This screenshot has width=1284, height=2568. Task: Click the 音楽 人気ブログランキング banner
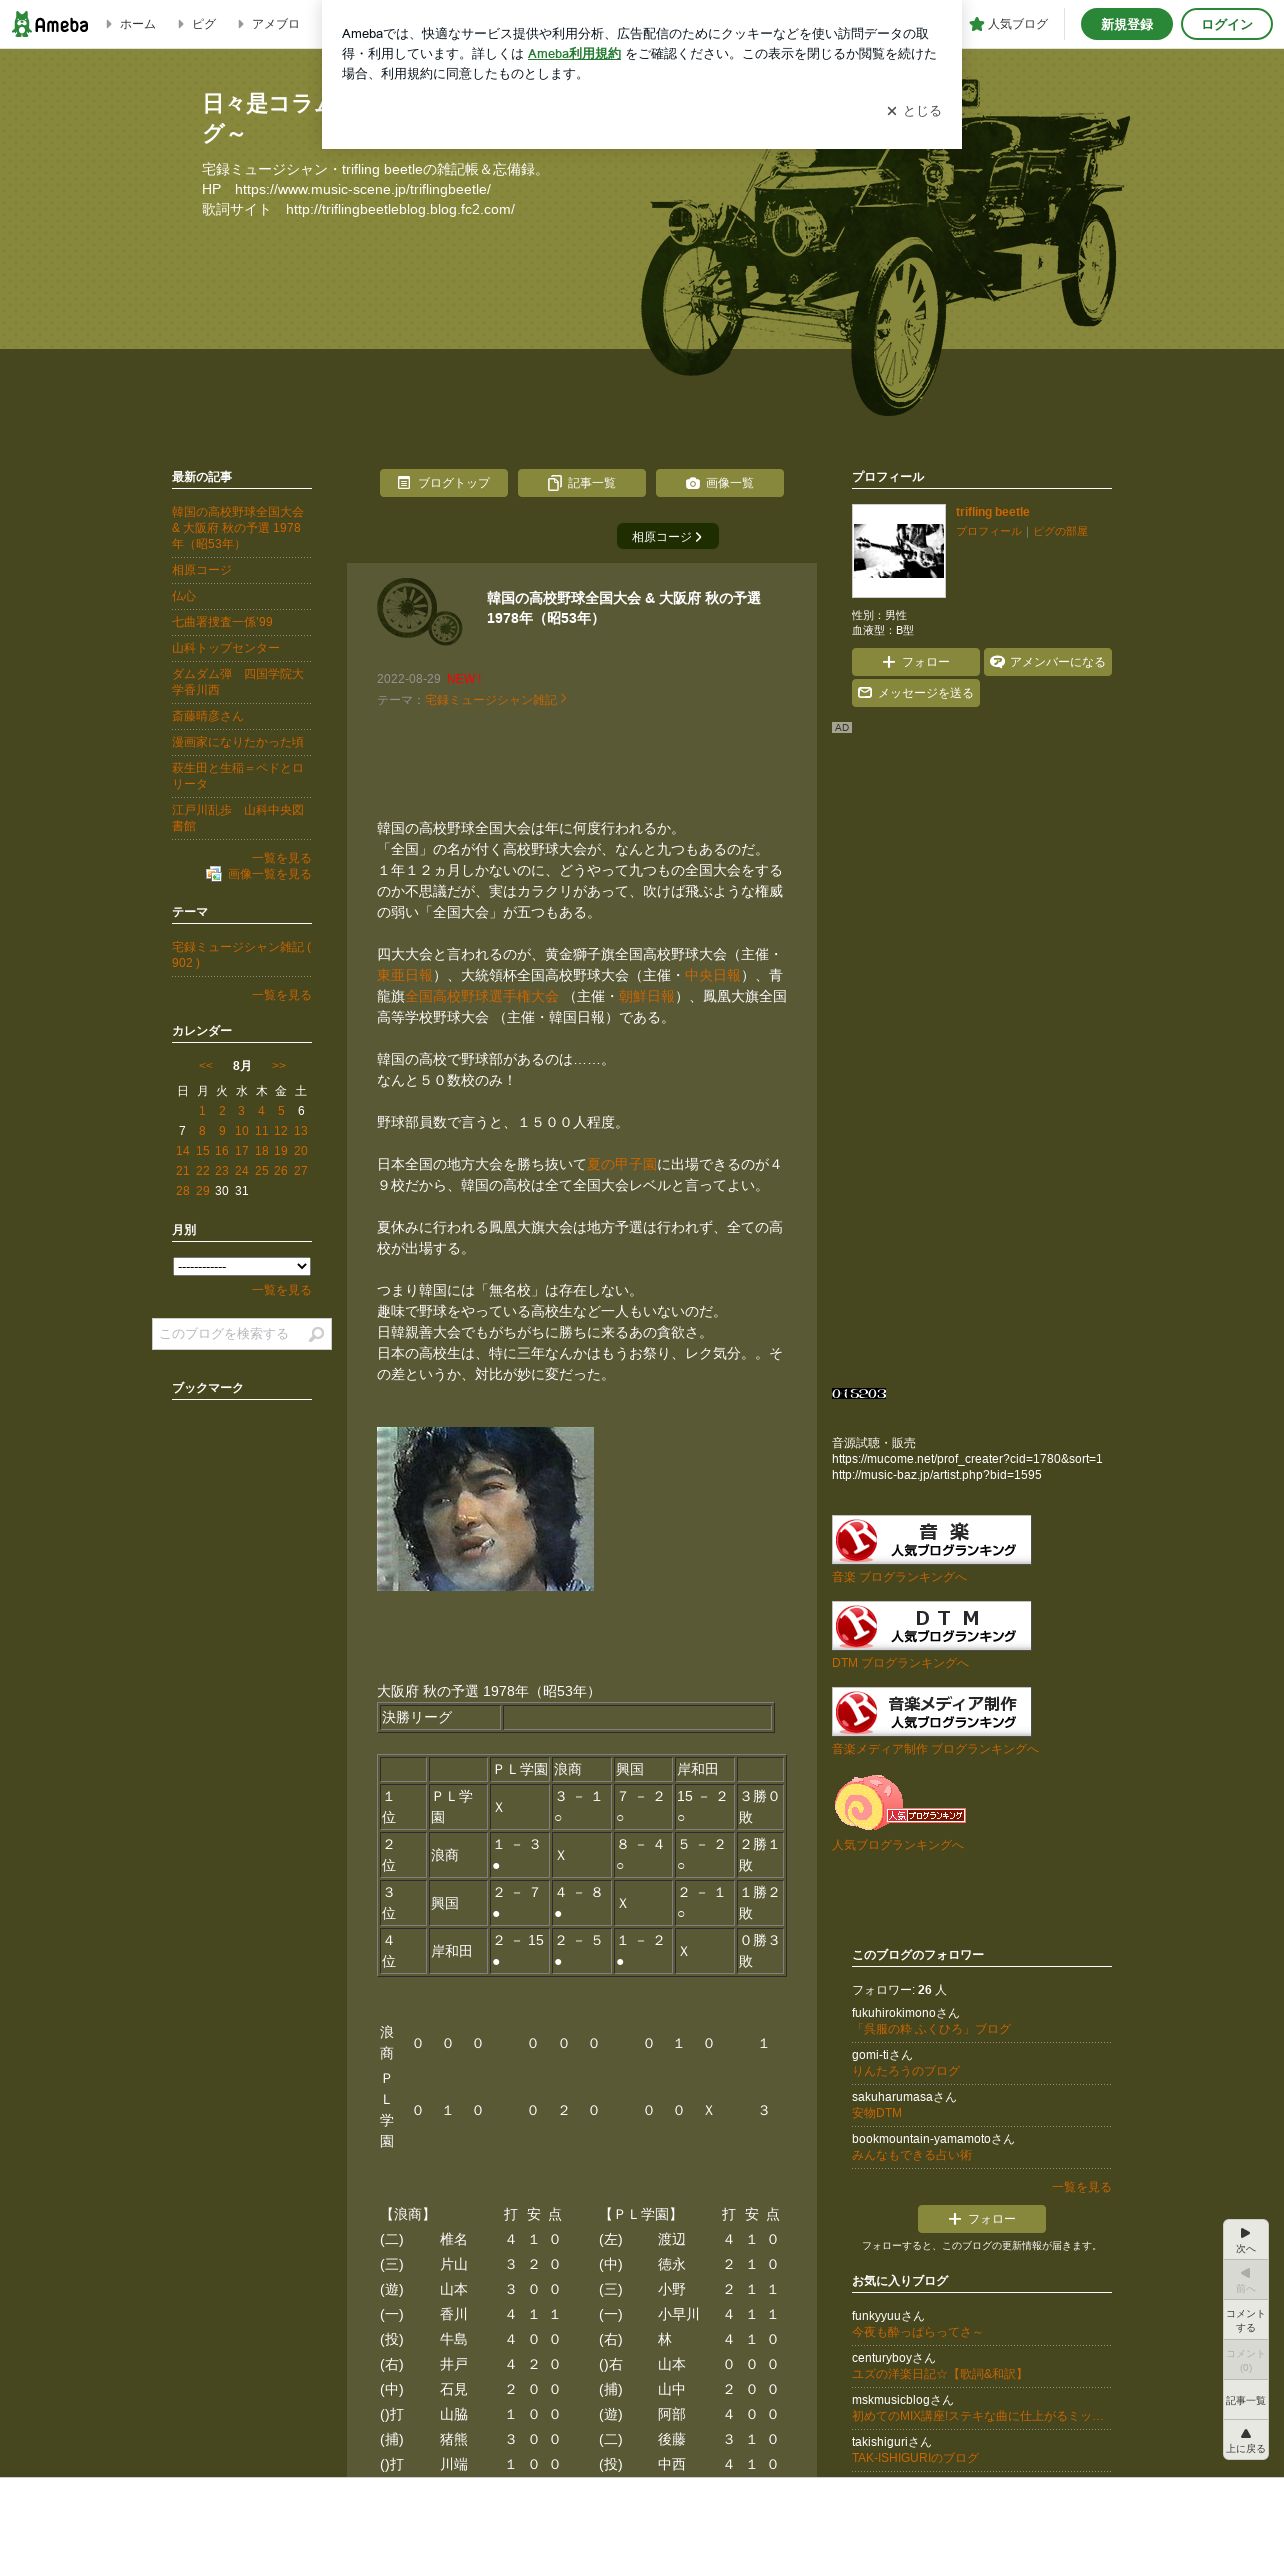point(931,1540)
